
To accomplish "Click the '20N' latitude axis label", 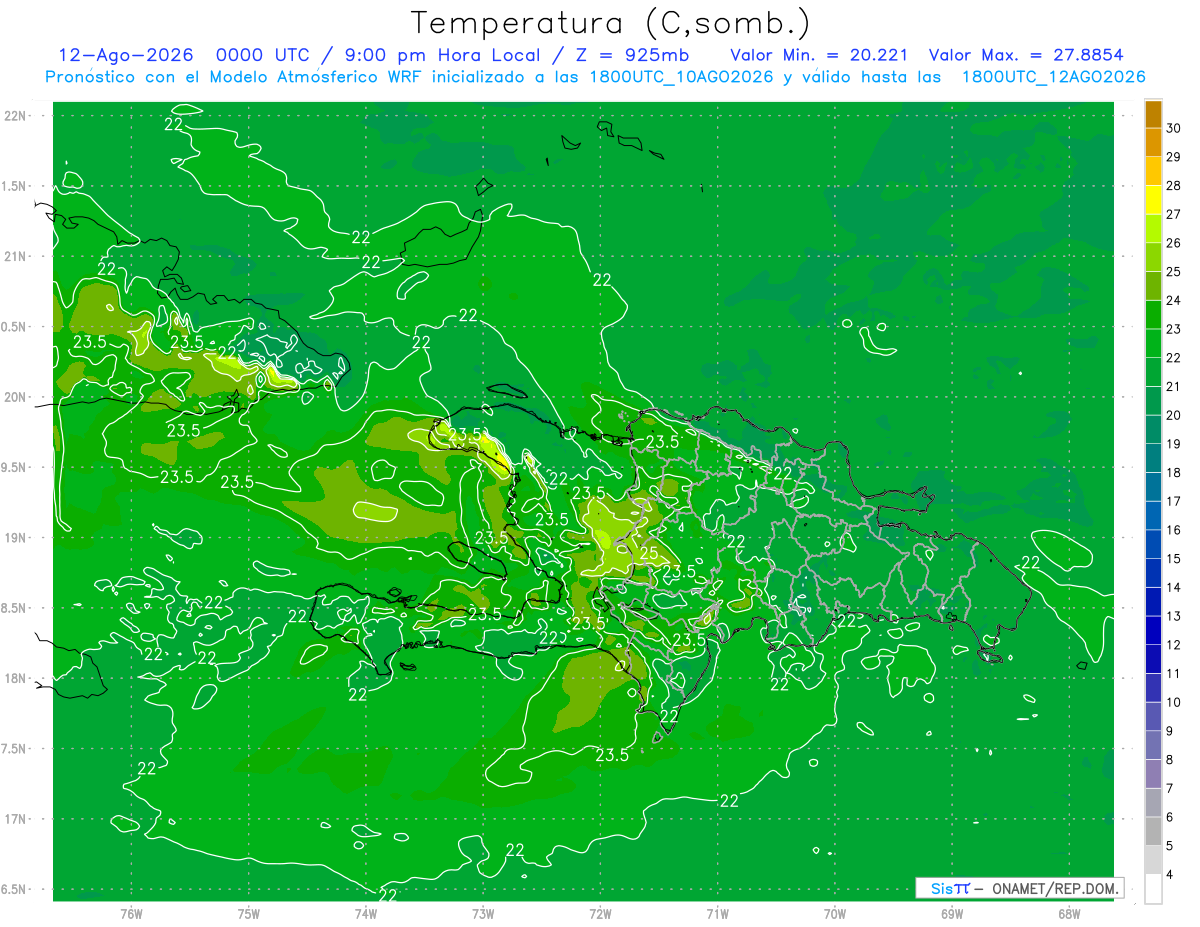I will click(16, 397).
